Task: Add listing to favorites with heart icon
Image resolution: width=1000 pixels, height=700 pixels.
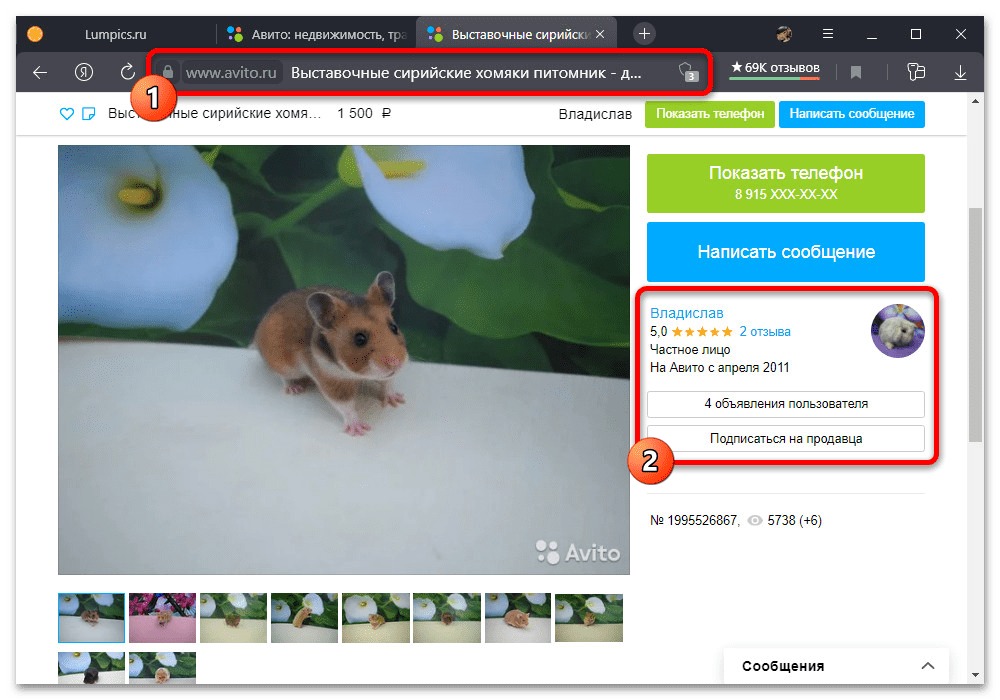Action: click(x=67, y=114)
